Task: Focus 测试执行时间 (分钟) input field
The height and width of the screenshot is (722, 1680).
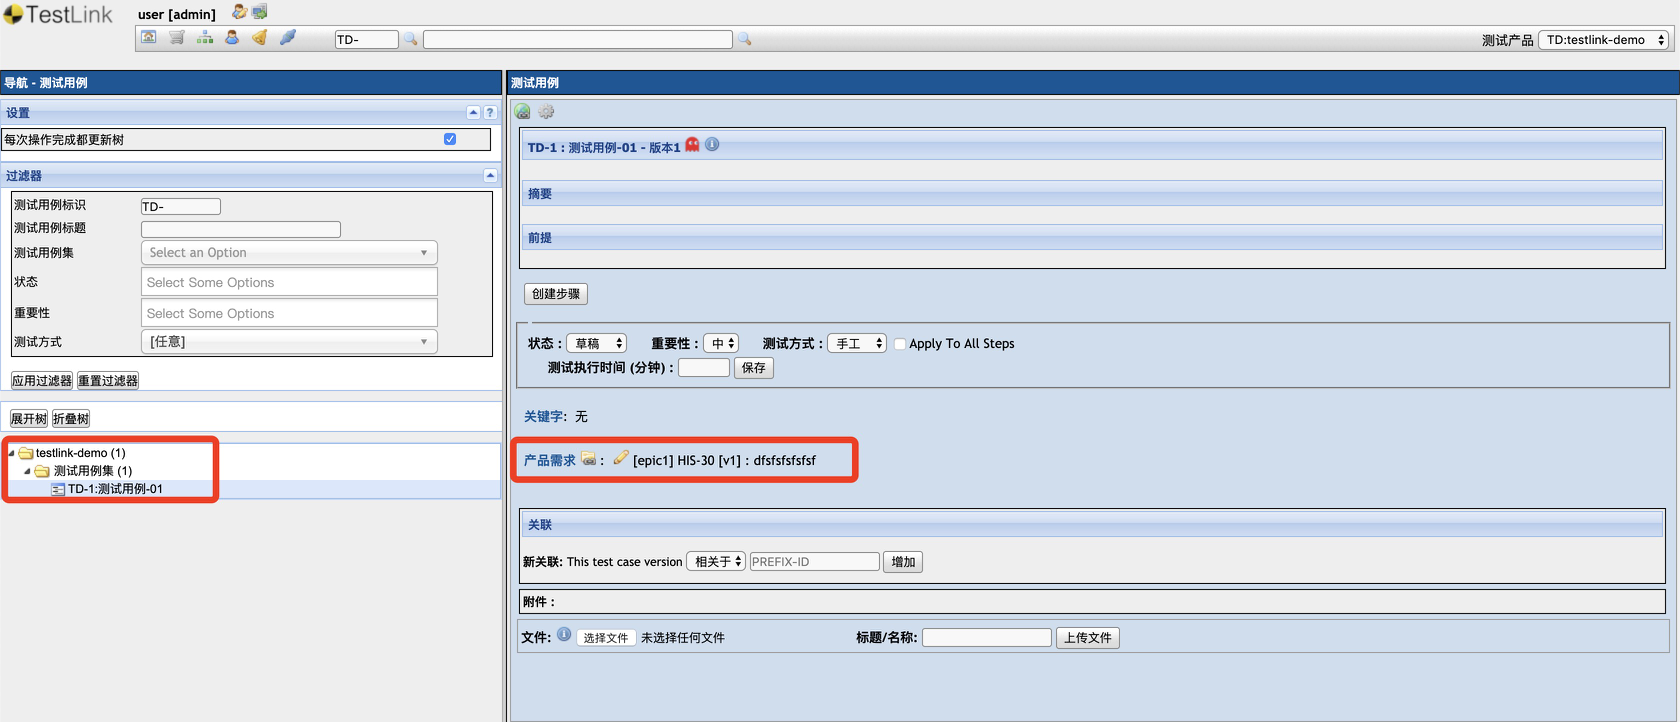Action: pos(704,368)
